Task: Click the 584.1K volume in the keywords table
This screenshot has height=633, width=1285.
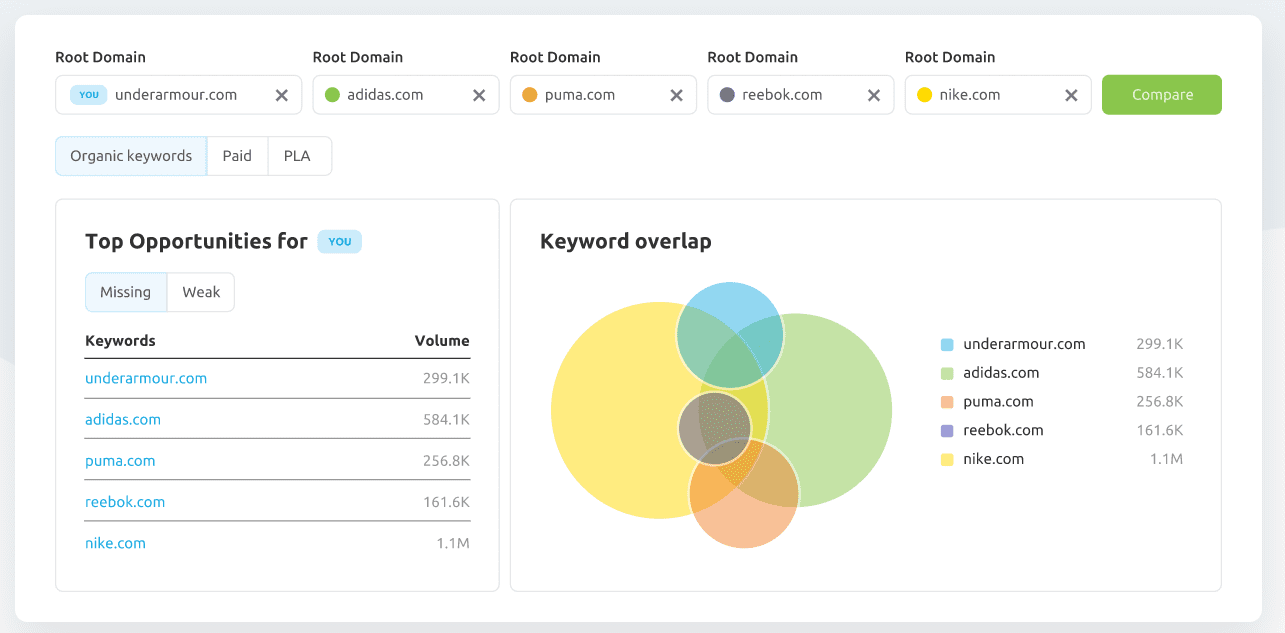Action: 446,419
